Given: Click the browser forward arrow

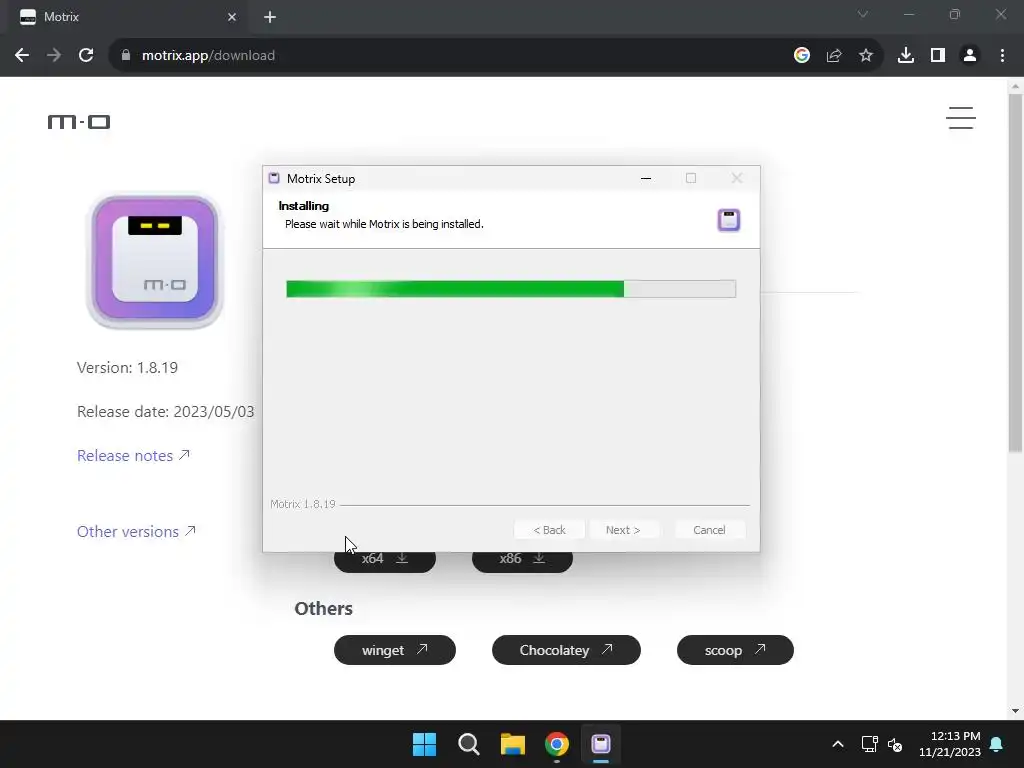Looking at the screenshot, I should click(x=54, y=56).
